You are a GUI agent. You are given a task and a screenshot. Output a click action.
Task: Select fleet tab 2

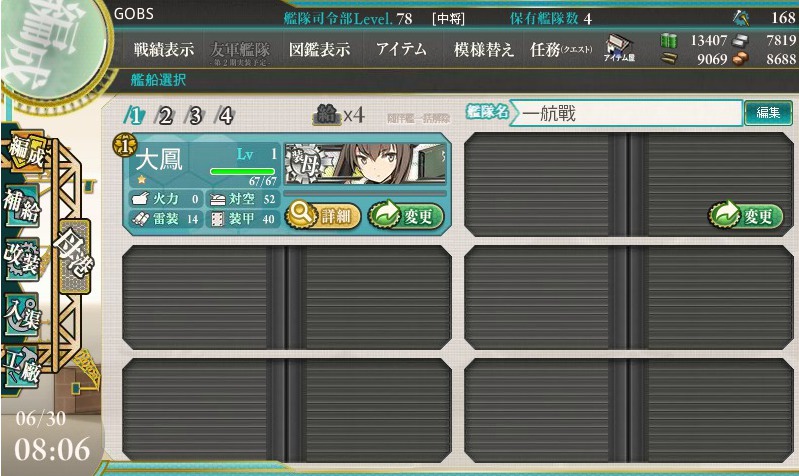[165, 116]
